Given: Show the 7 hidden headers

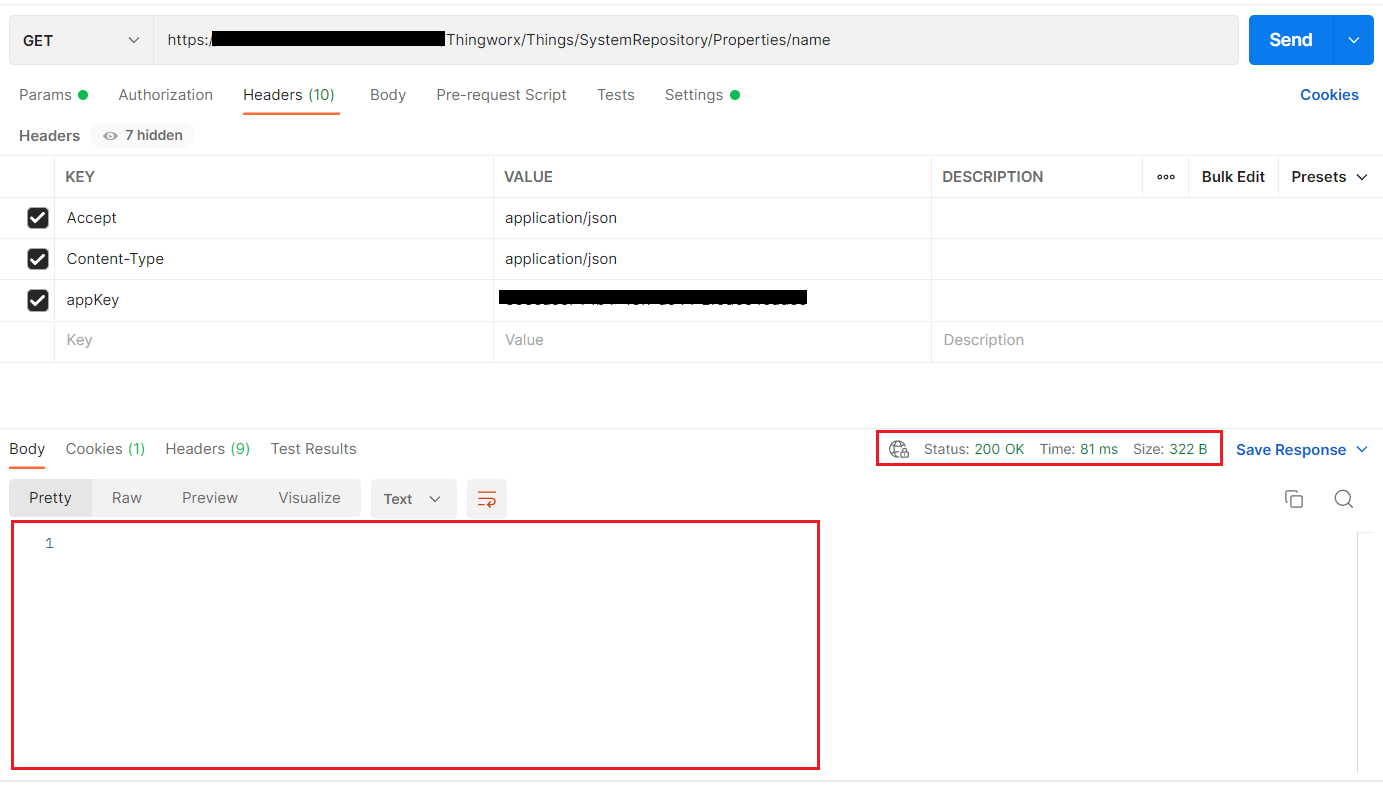Looking at the screenshot, I should tap(141, 135).
